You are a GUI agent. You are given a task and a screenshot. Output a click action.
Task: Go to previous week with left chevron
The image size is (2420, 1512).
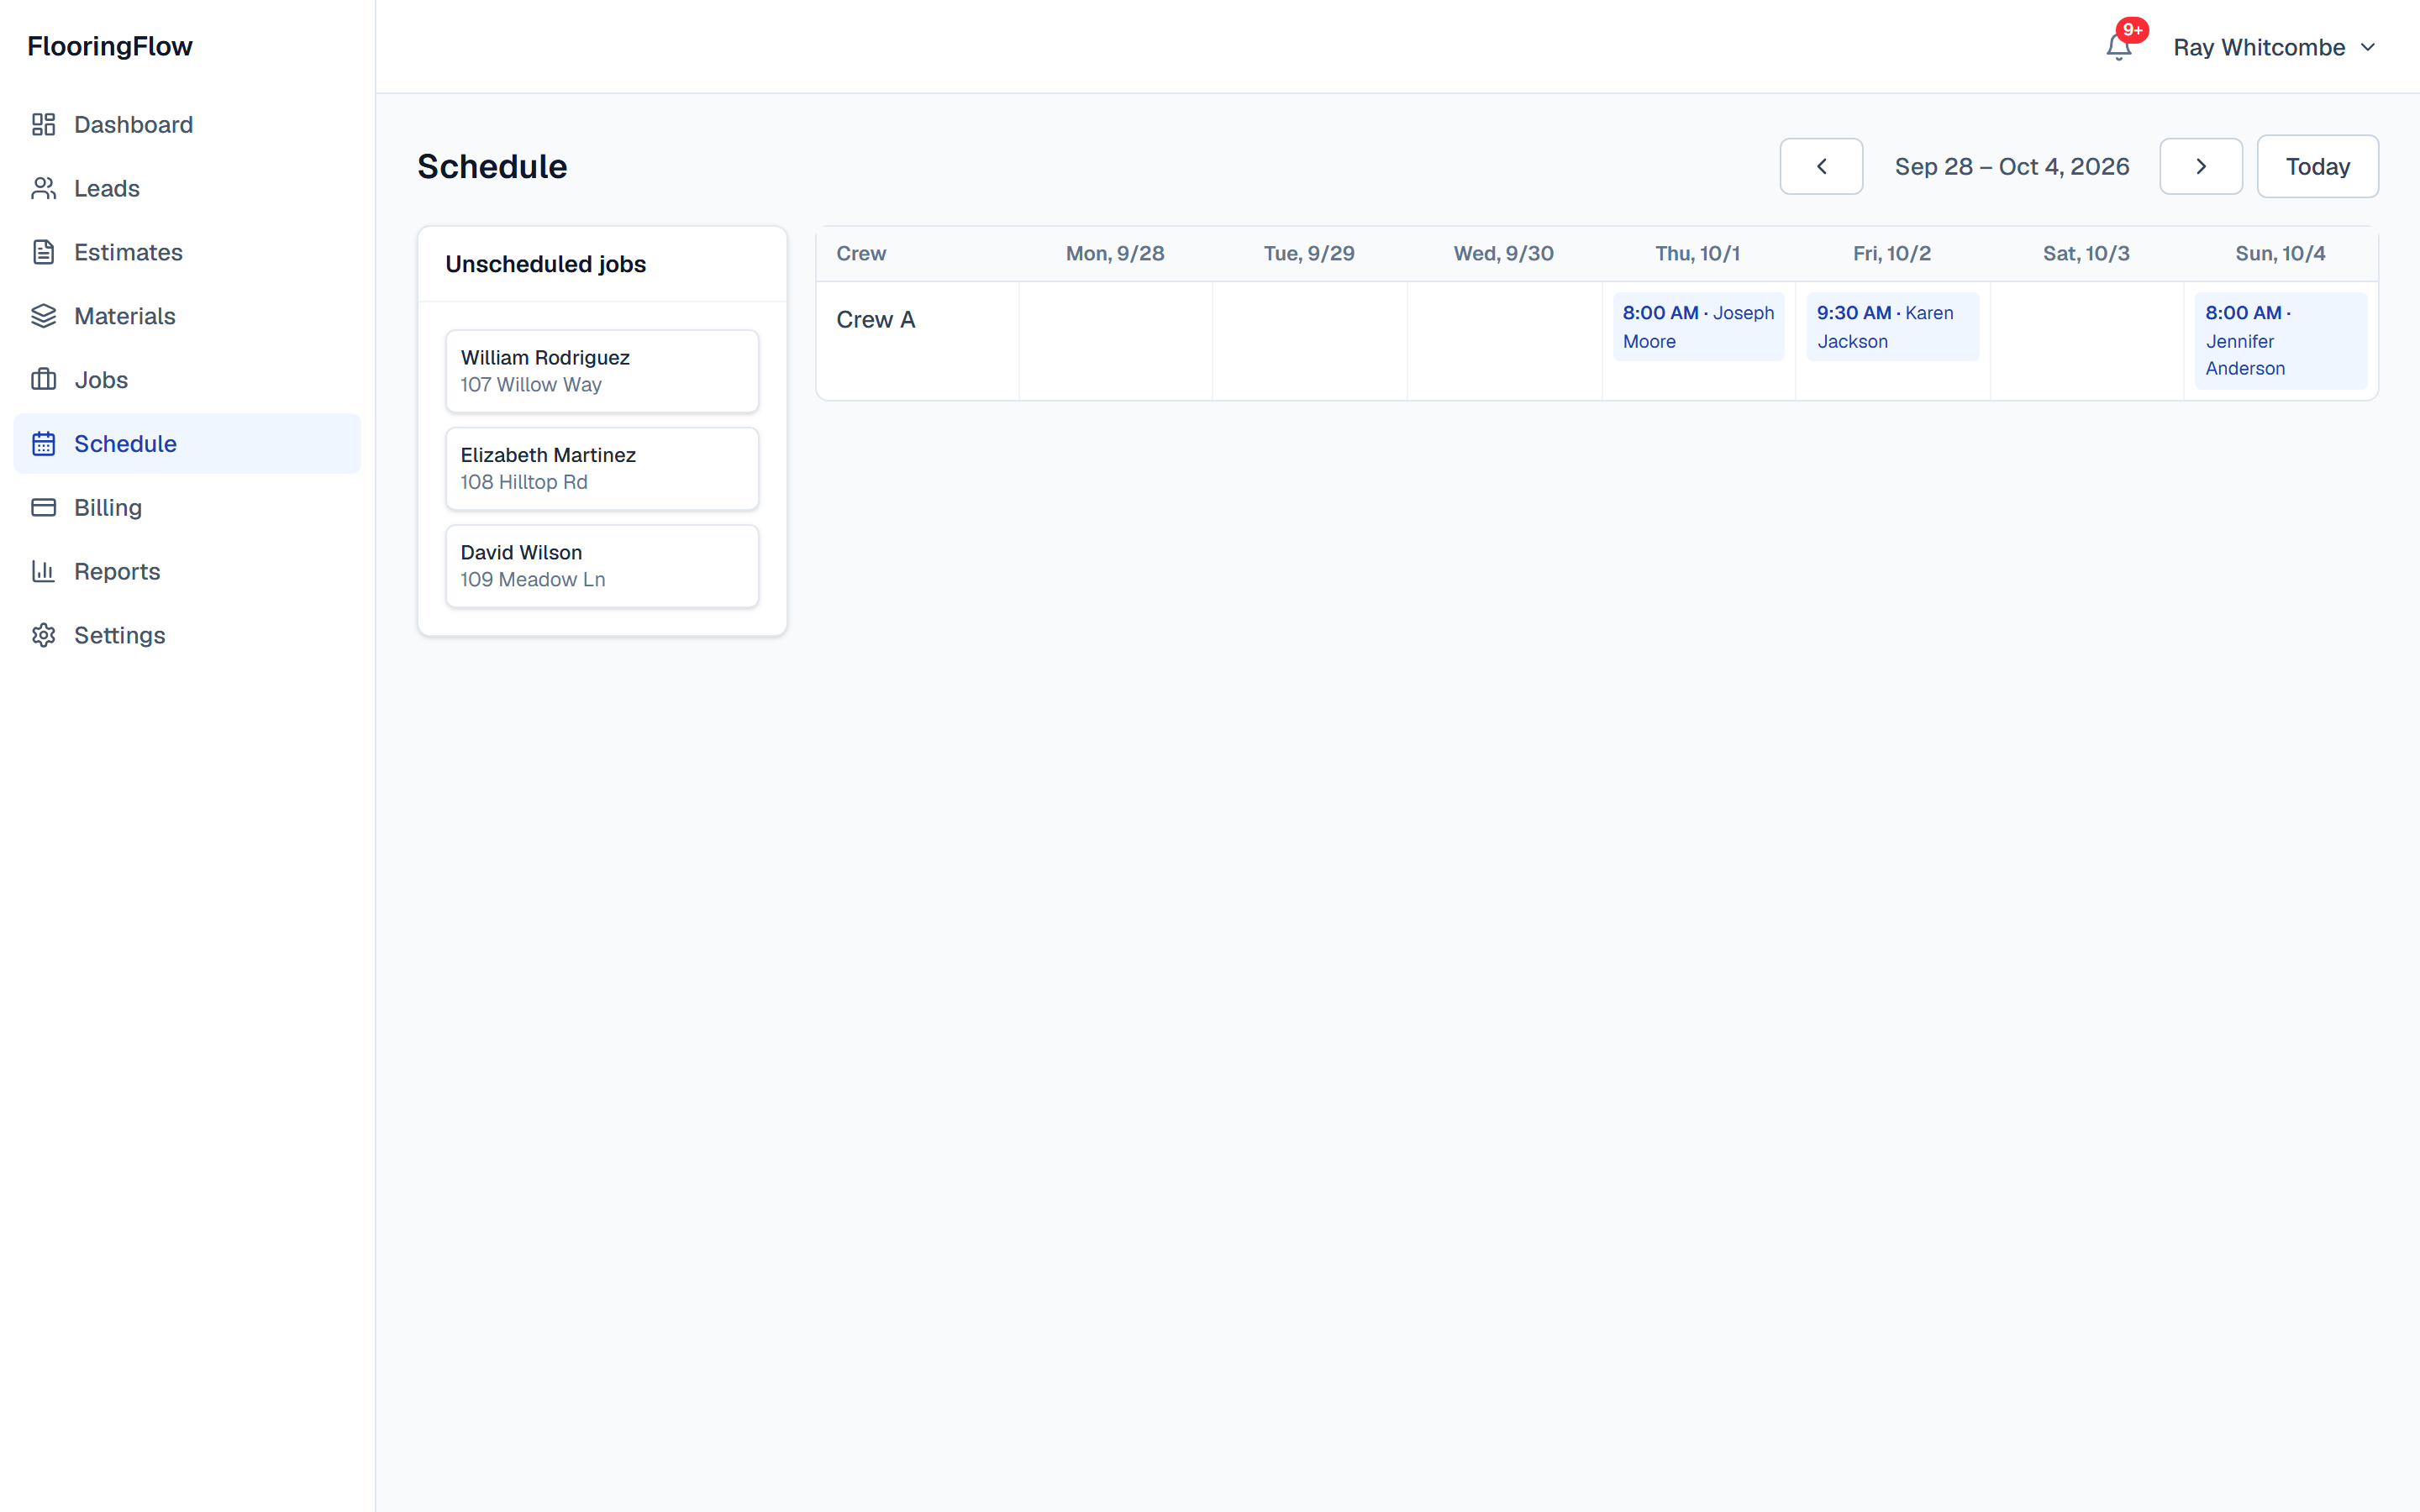tap(1821, 166)
